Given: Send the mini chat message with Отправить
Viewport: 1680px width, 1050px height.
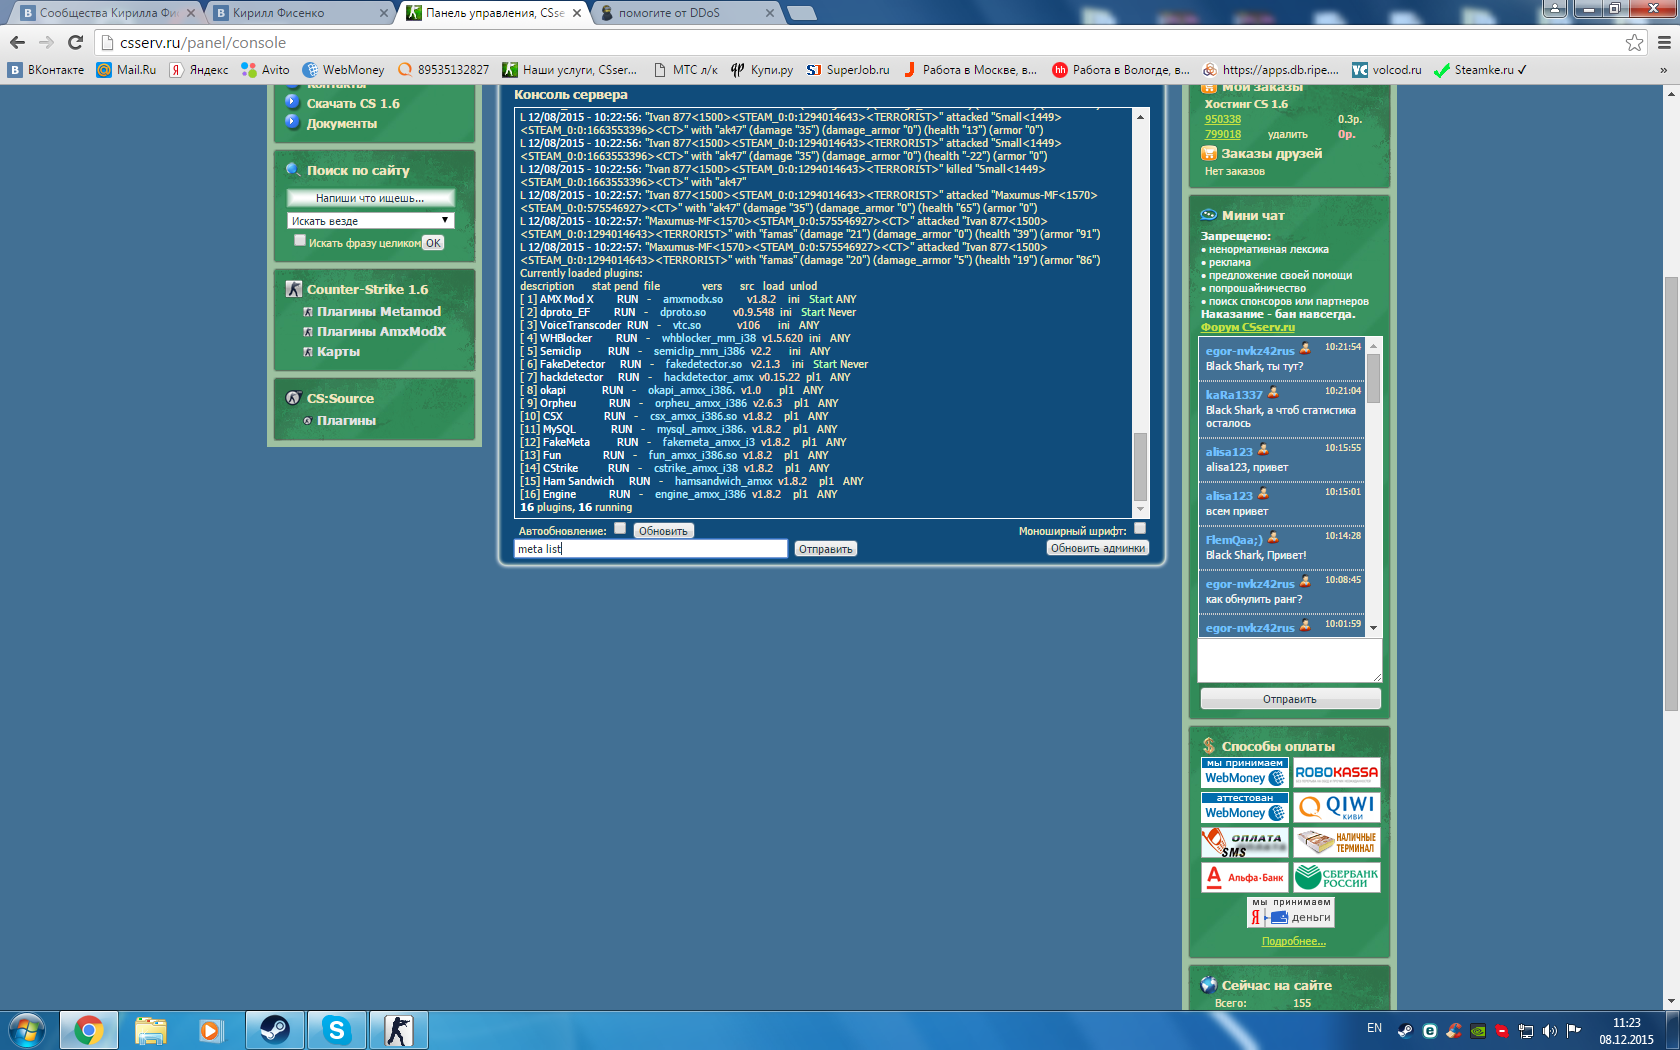Looking at the screenshot, I should click(1290, 699).
